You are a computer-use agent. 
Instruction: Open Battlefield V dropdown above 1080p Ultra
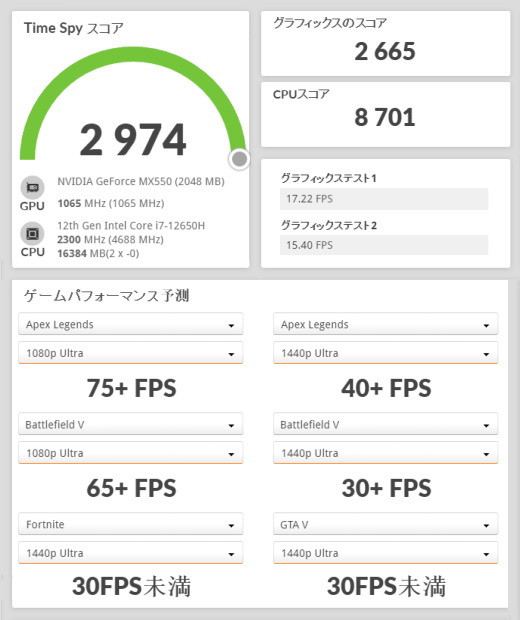[130, 424]
